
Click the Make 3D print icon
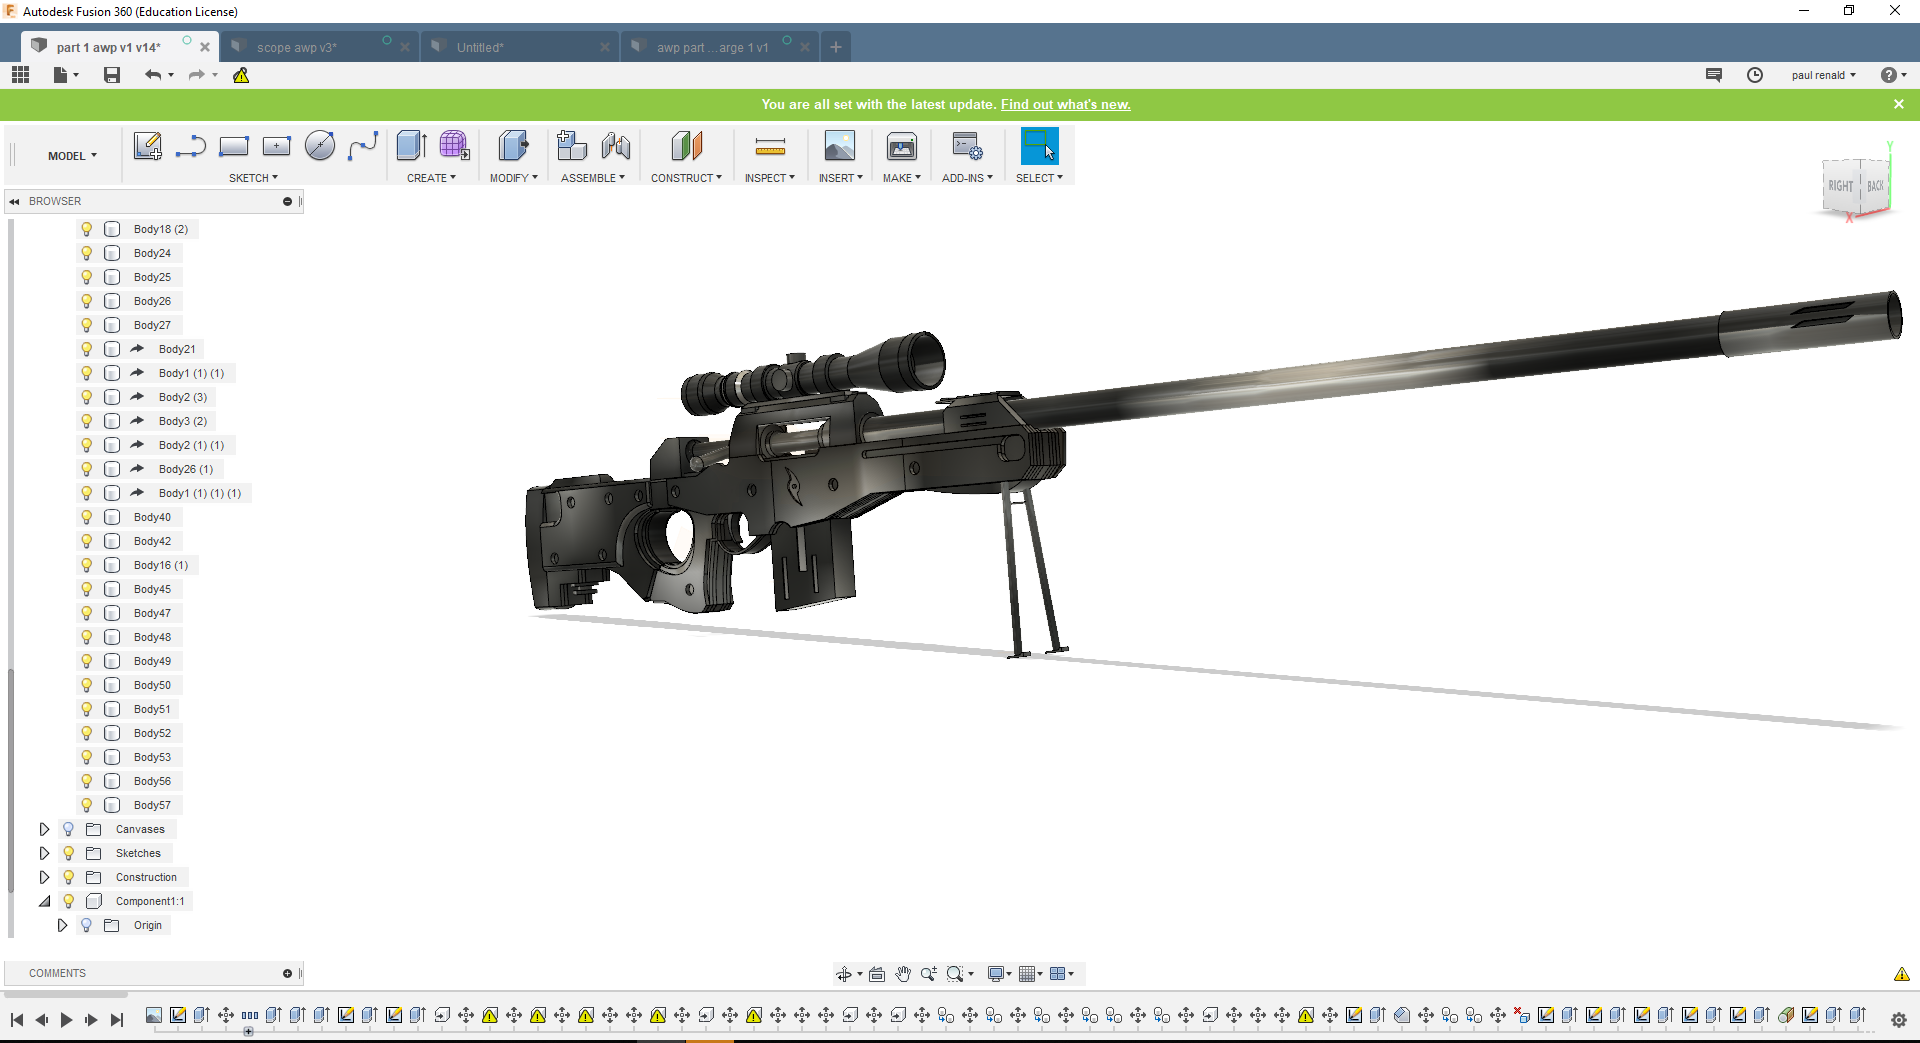pos(901,146)
